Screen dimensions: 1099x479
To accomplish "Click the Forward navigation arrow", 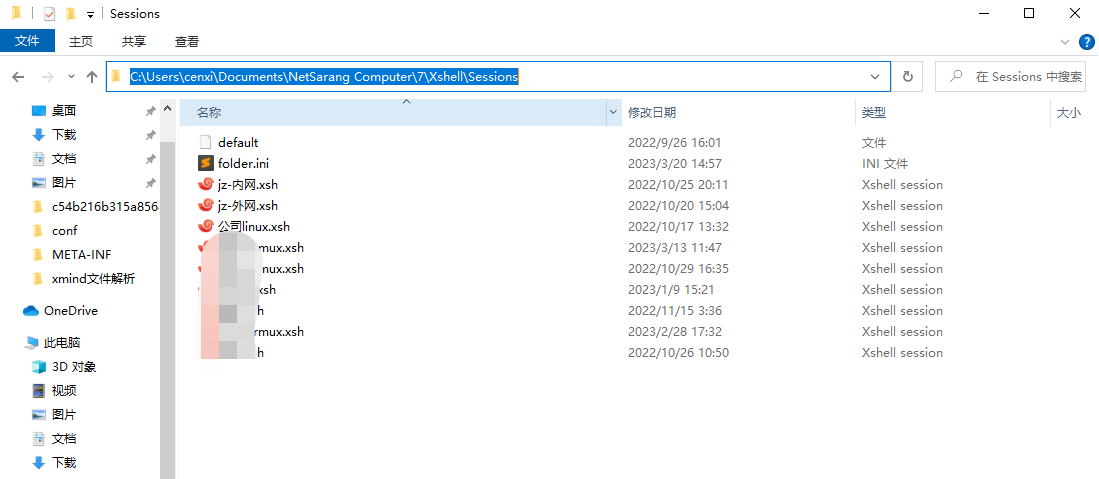I will [x=47, y=77].
